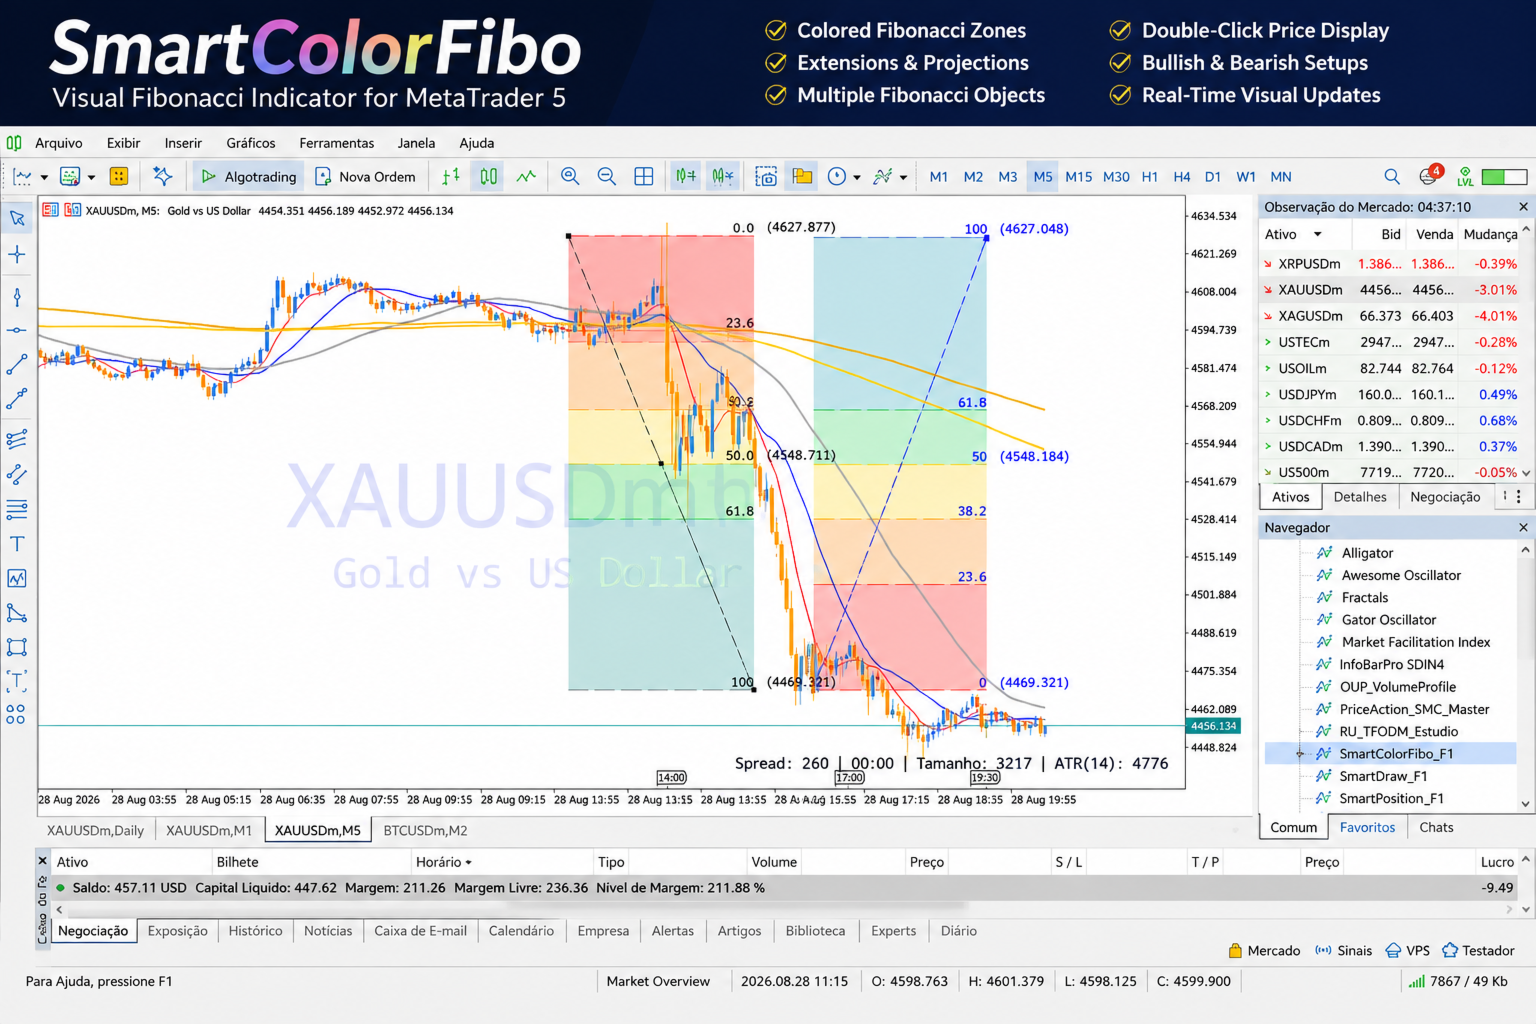1536x1024 pixels.
Task: Open the IDE sparkle icon in toolbar
Action: point(162,177)
